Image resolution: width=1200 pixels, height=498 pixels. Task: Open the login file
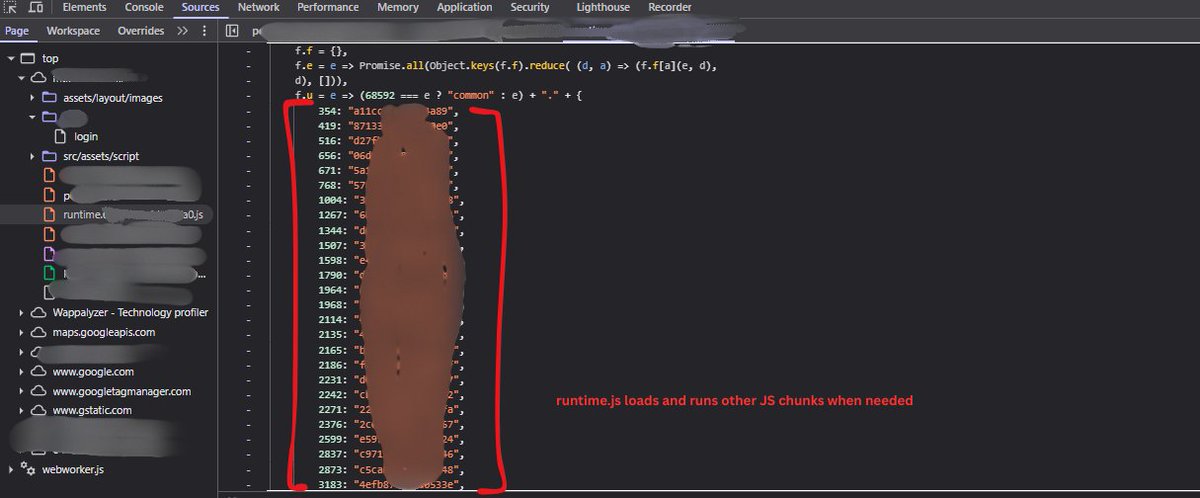[86, 136]
